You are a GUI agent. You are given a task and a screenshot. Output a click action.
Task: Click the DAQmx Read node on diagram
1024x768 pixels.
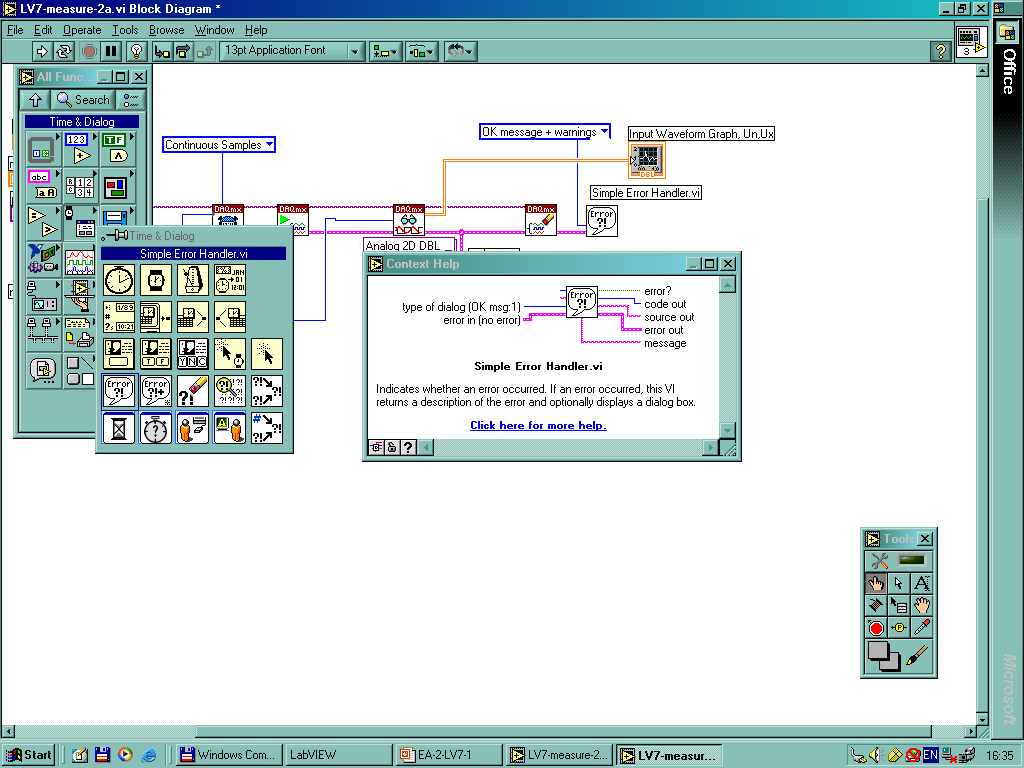pos(409,220)
